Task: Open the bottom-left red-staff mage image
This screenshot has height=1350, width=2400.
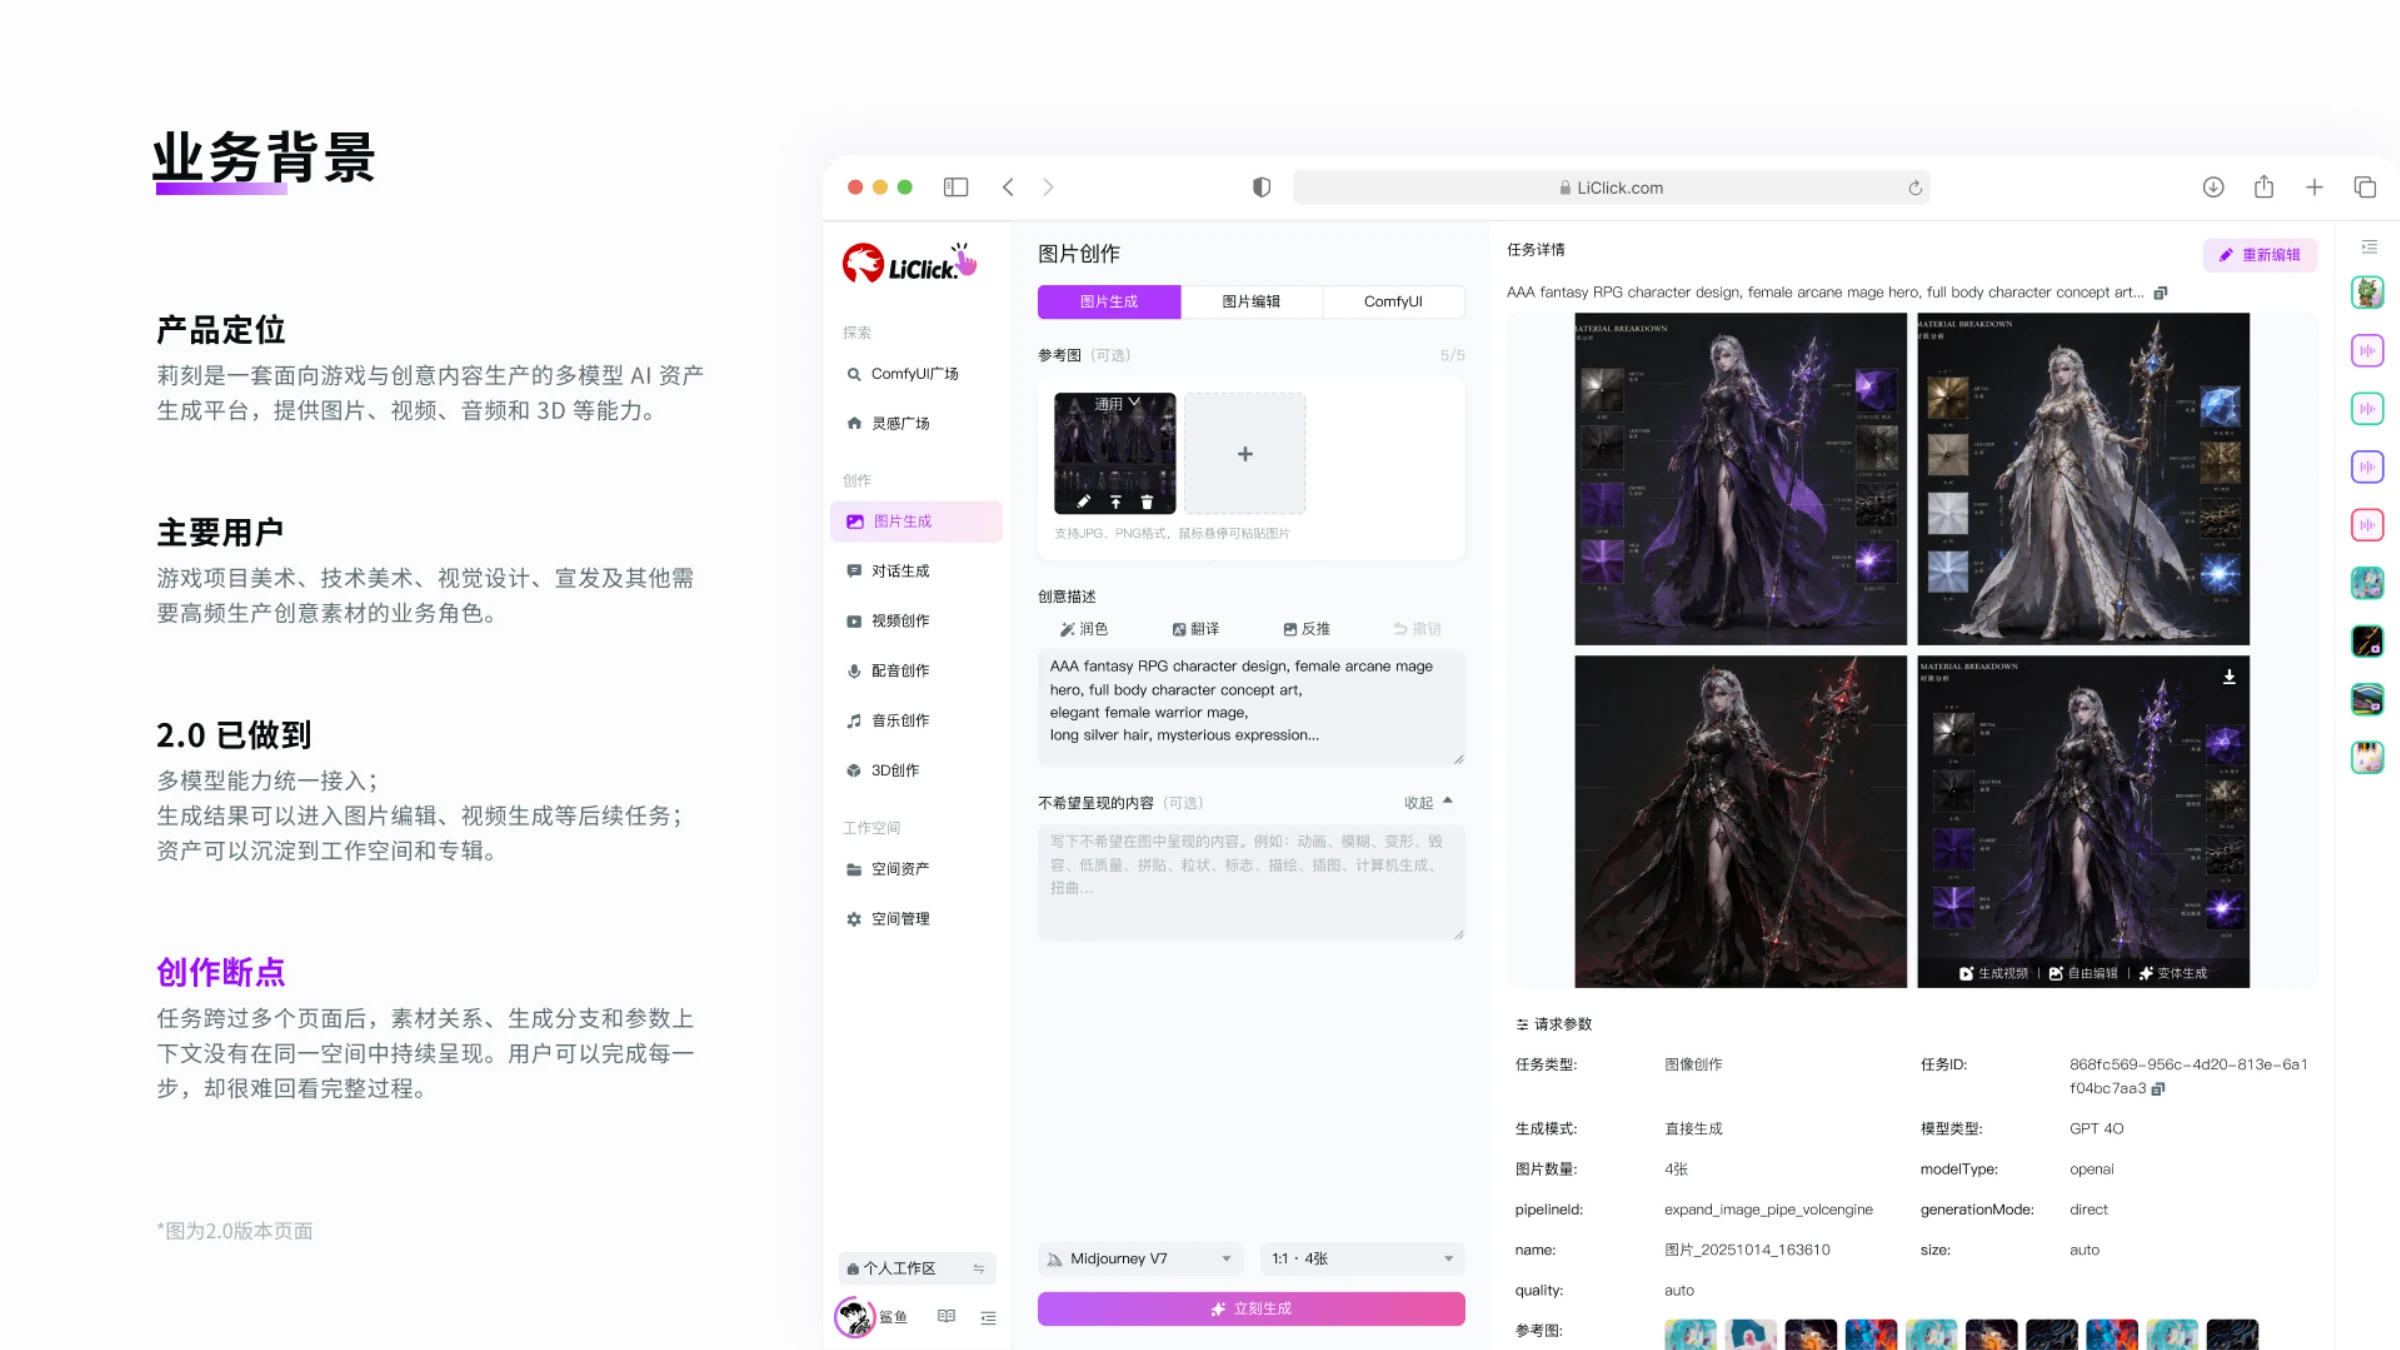Action: click(1740, 821)
